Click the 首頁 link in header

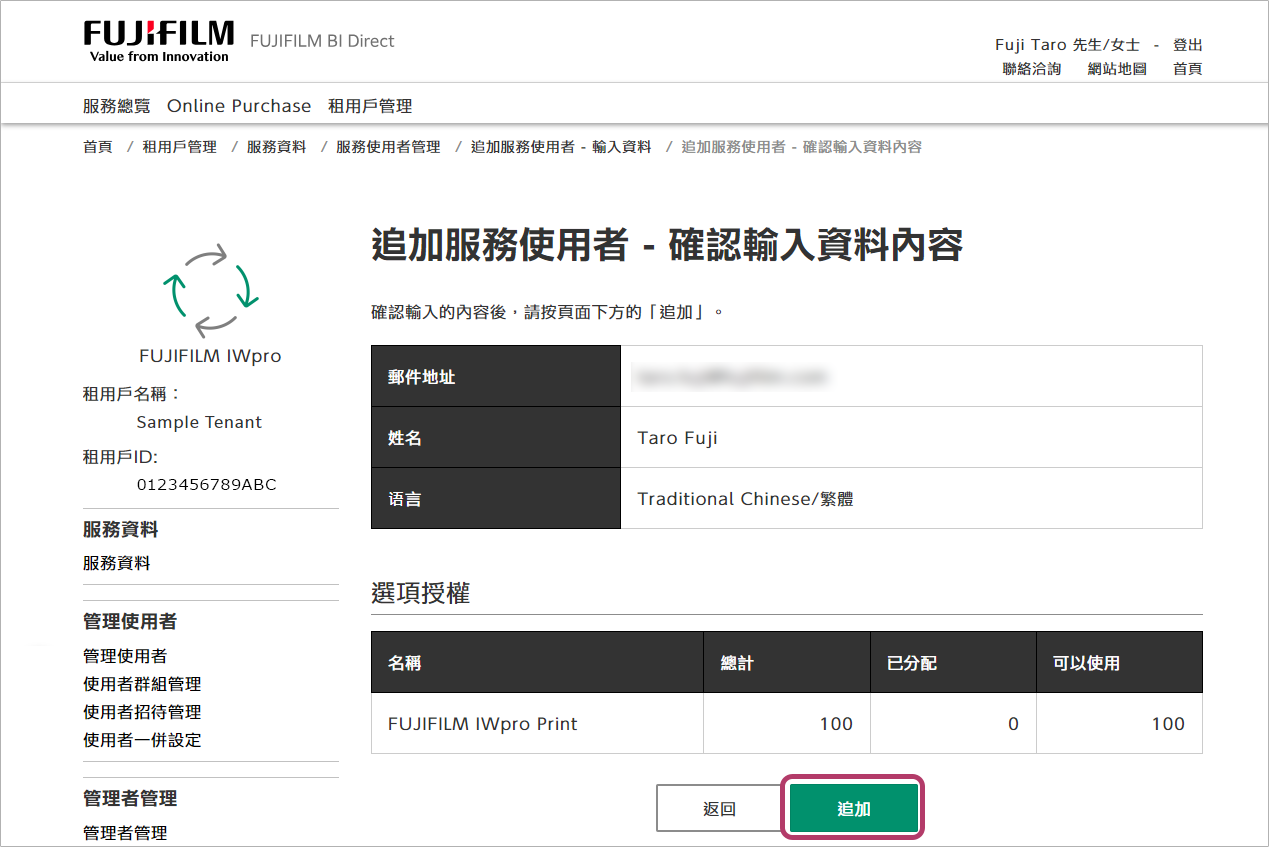1187,69
